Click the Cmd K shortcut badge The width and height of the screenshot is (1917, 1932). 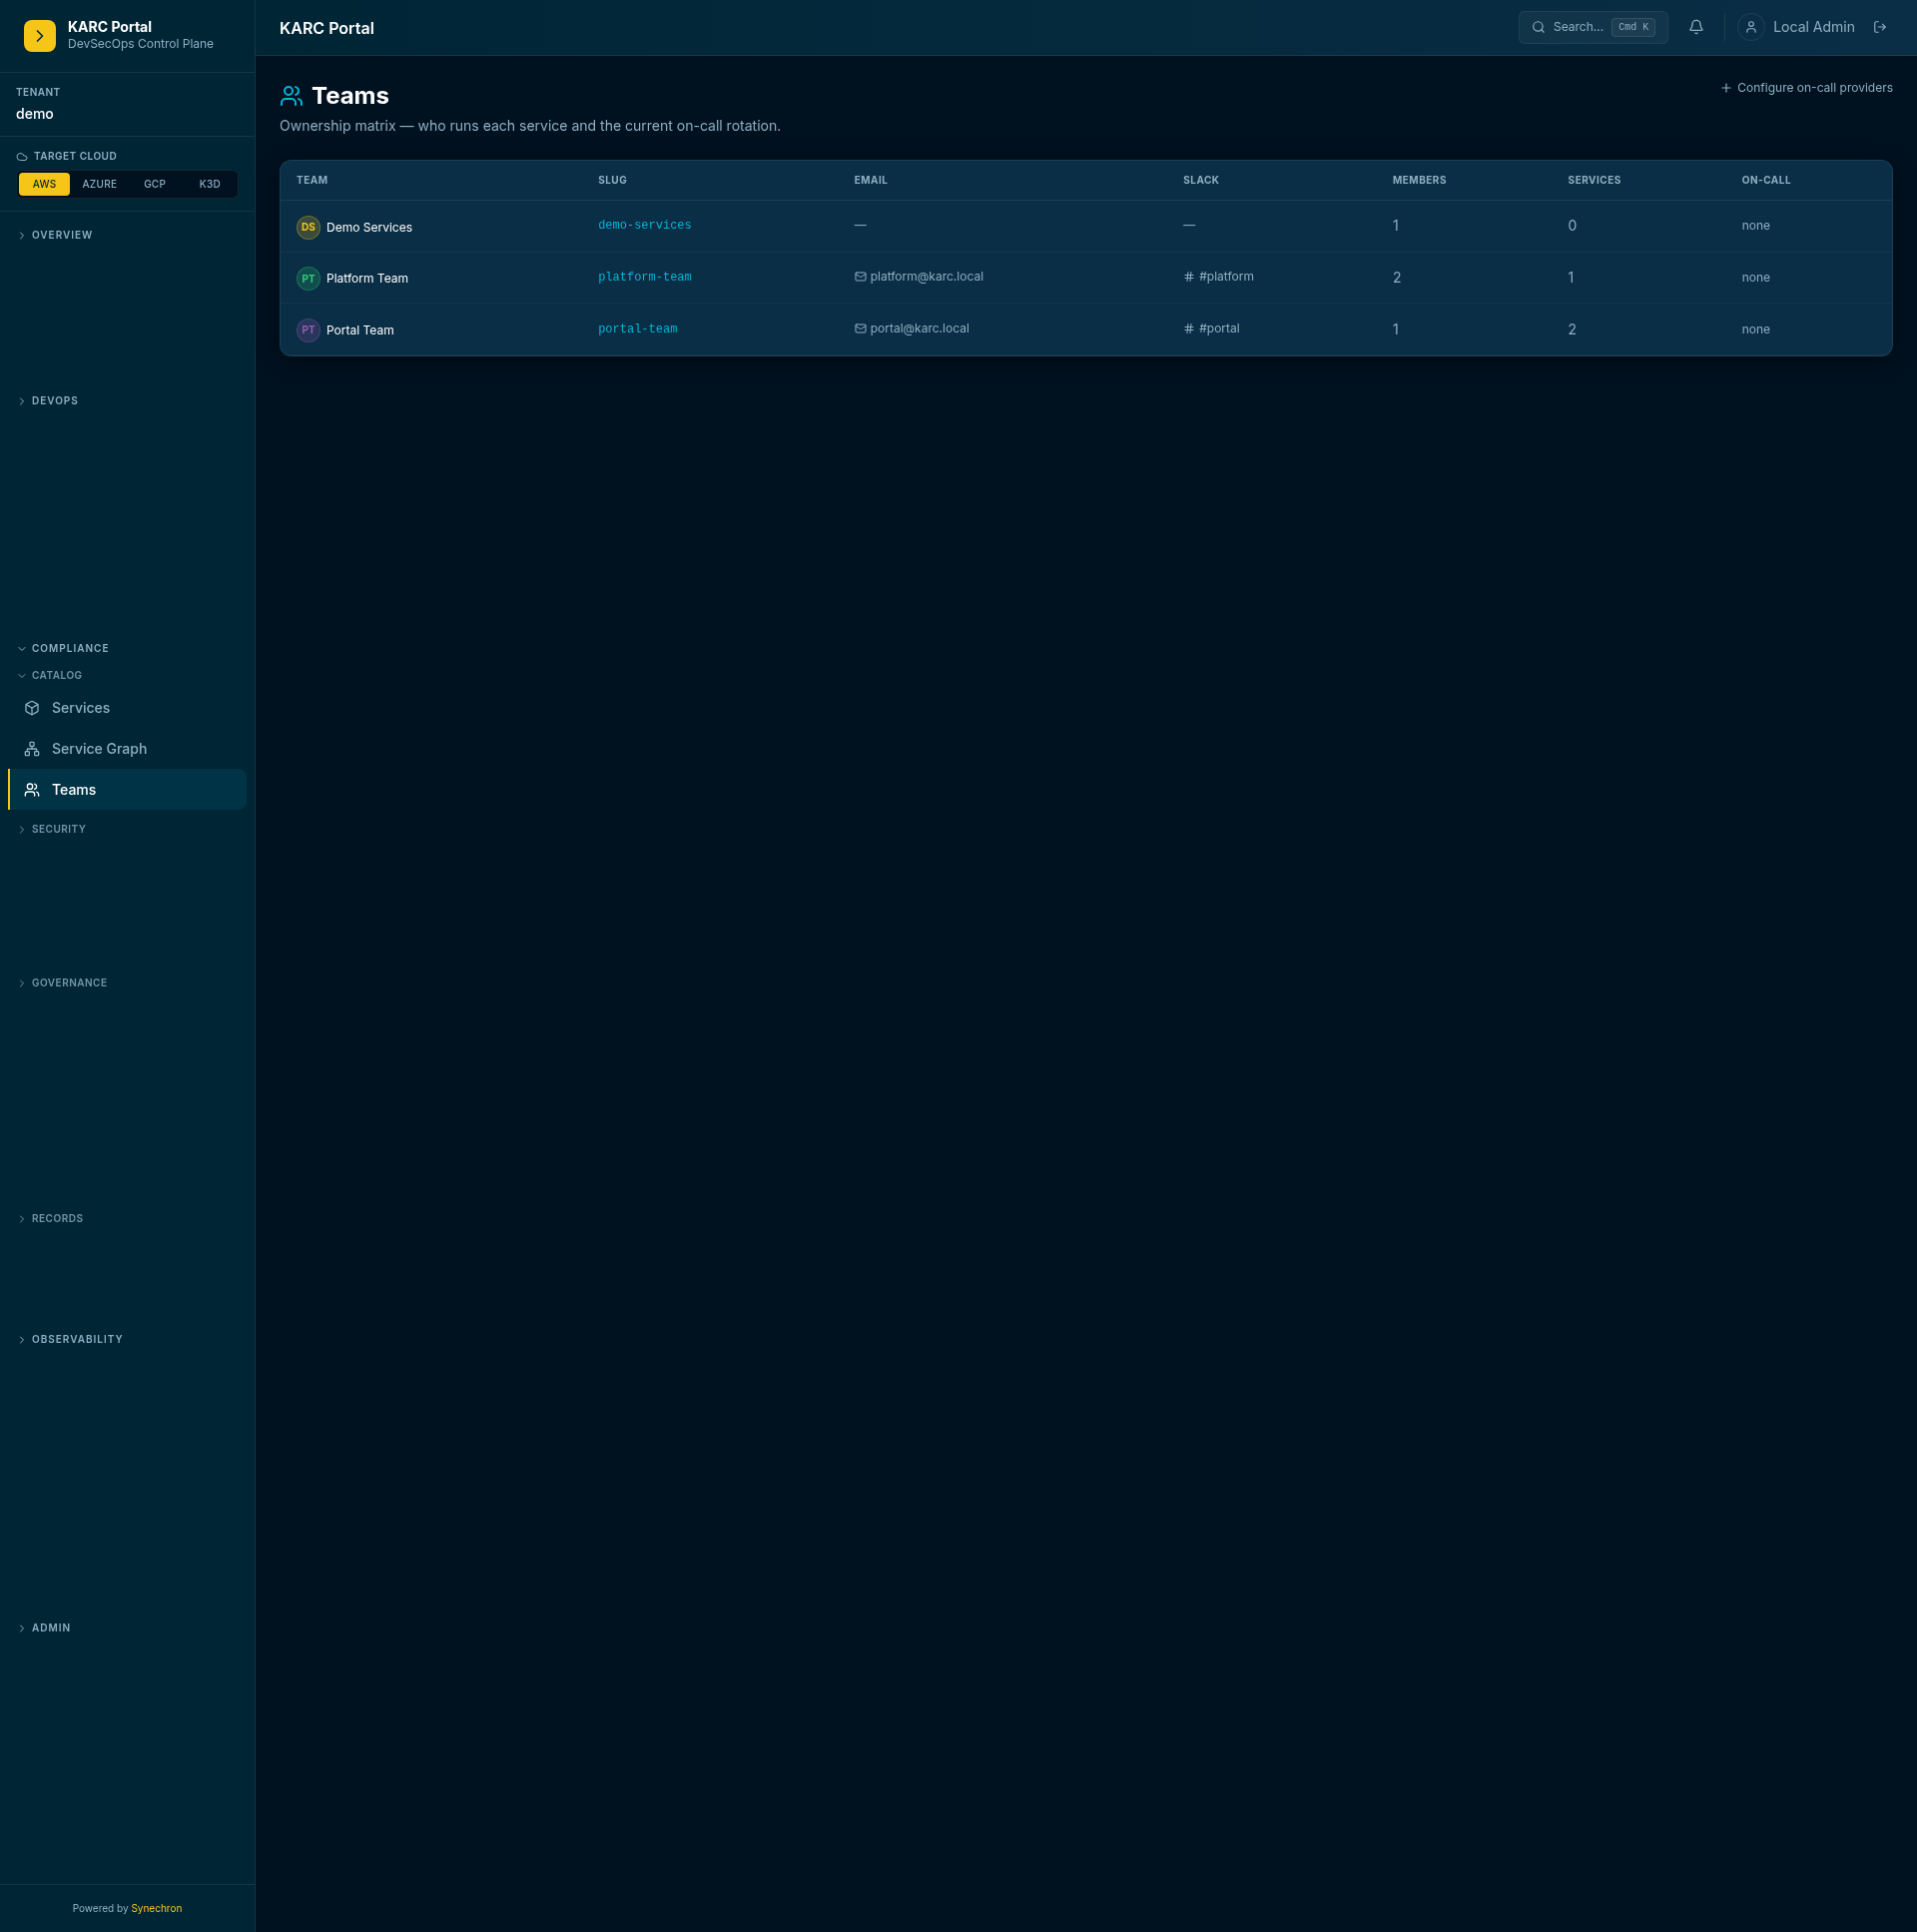(1632, 27)
